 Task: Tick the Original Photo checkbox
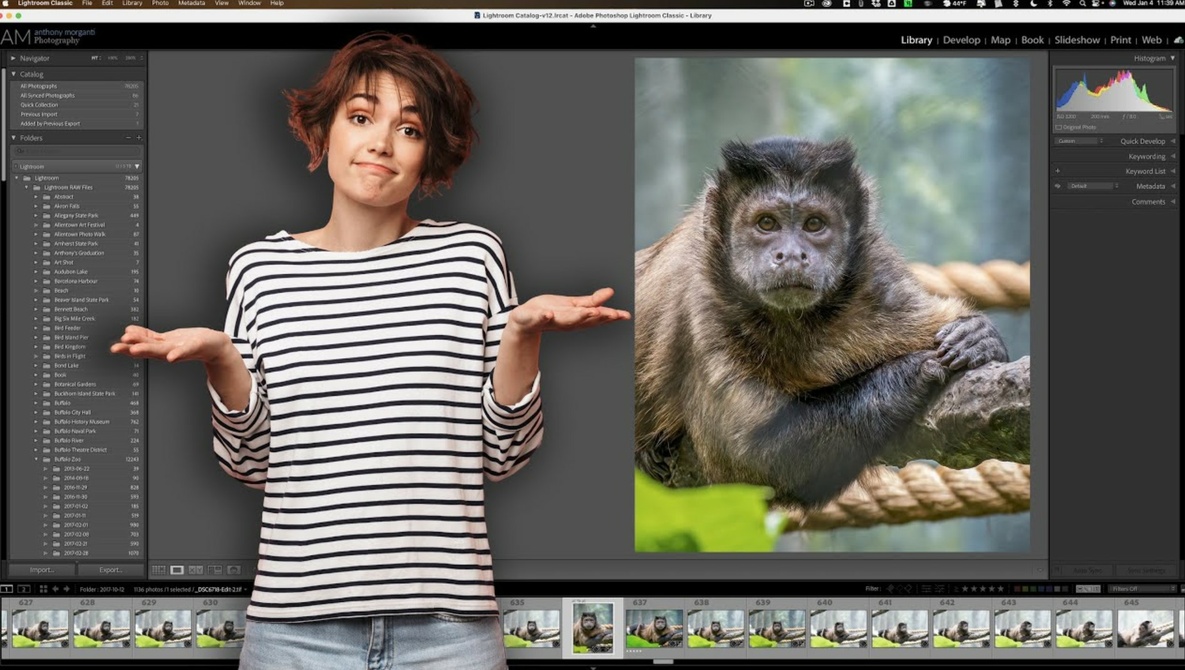pyautogui.click(x=1058, y=127)
